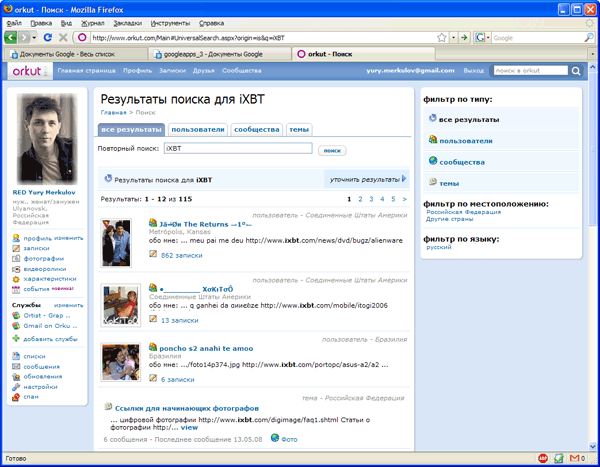600x467 pixels.
Task: Open Инструменты menu
Action: [170, 23]
